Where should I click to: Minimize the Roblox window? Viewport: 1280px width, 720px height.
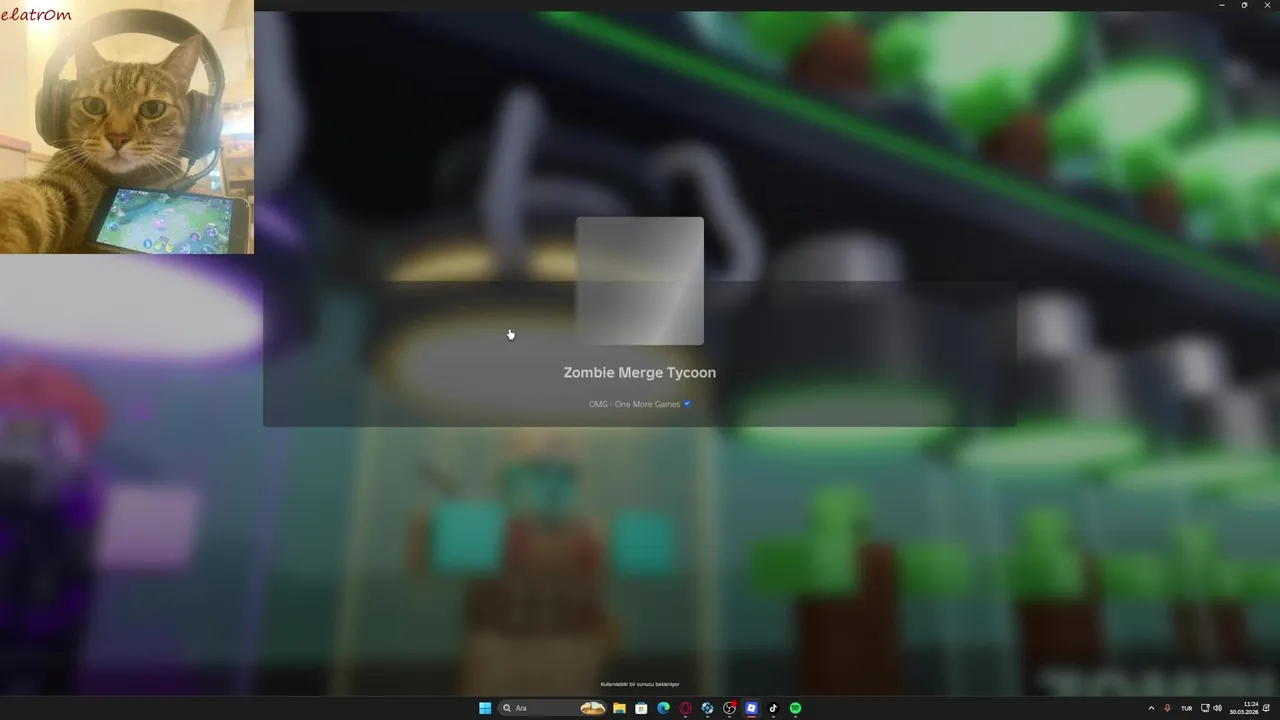pos(1221,5)
